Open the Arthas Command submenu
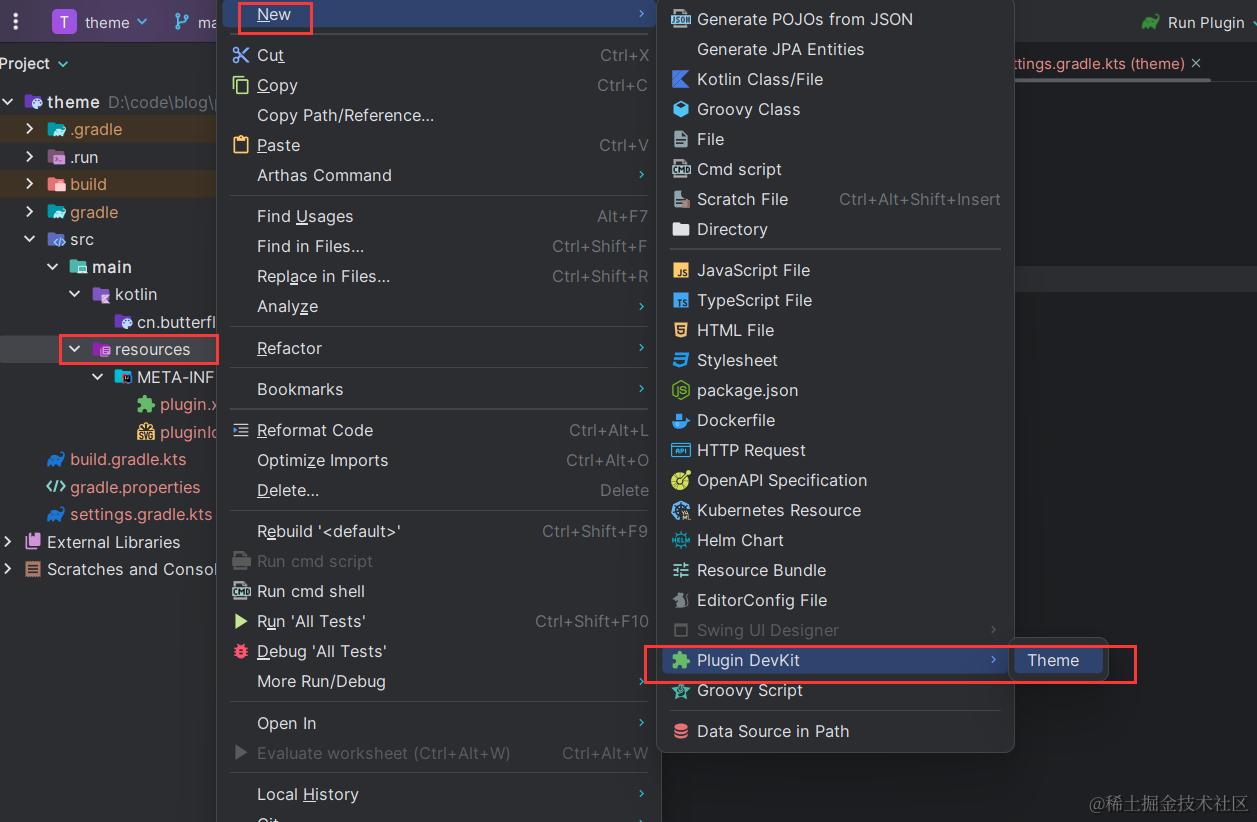The width and height of the screenshot is (1257, 822). pos(440,175)
